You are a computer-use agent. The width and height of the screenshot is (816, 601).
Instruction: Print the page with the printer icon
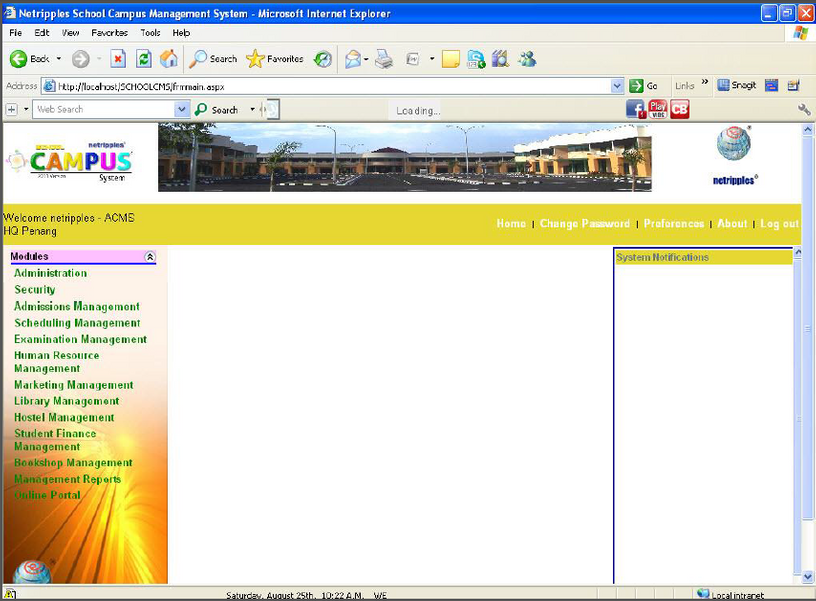[x=384, y=59]
